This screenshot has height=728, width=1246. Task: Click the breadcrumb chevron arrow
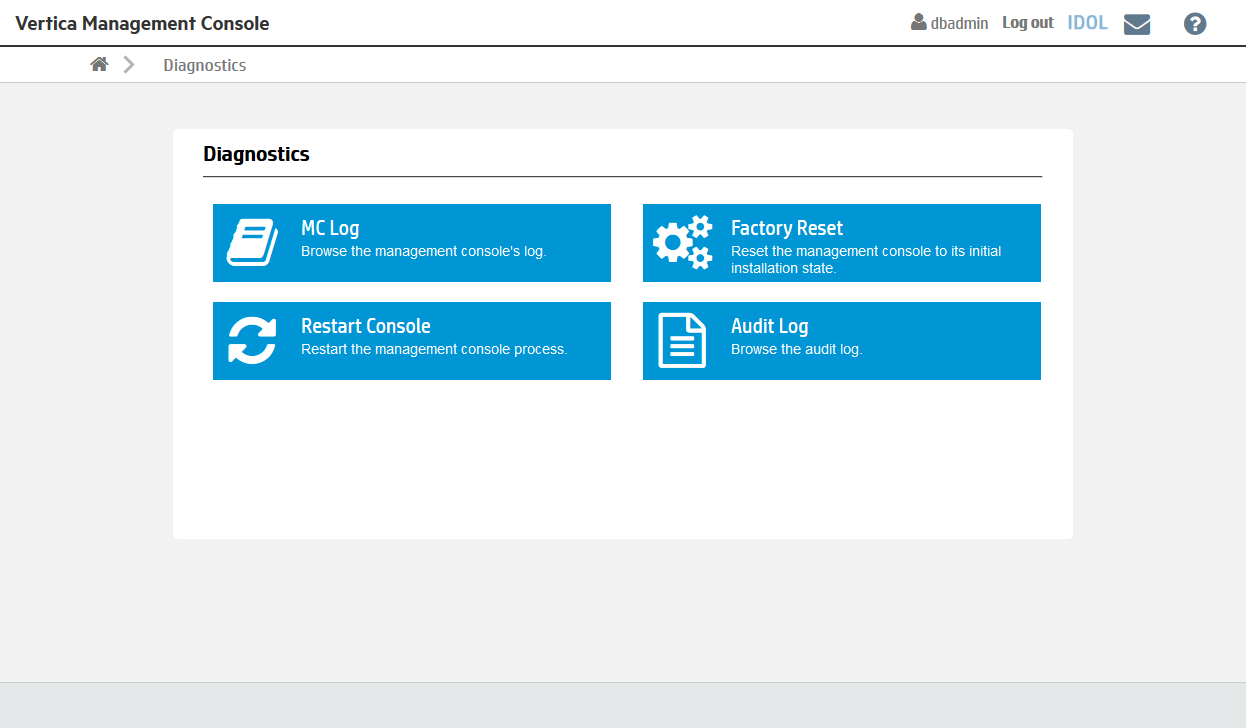pyautogui.click(x=129, y=65)
